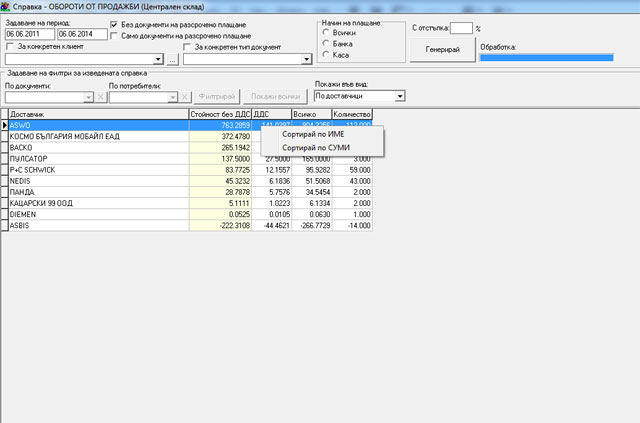The width and height of the screenshot is (640, 423).
Task: Click the 'С отстъпка' percent input field
Action: (461, 28)
